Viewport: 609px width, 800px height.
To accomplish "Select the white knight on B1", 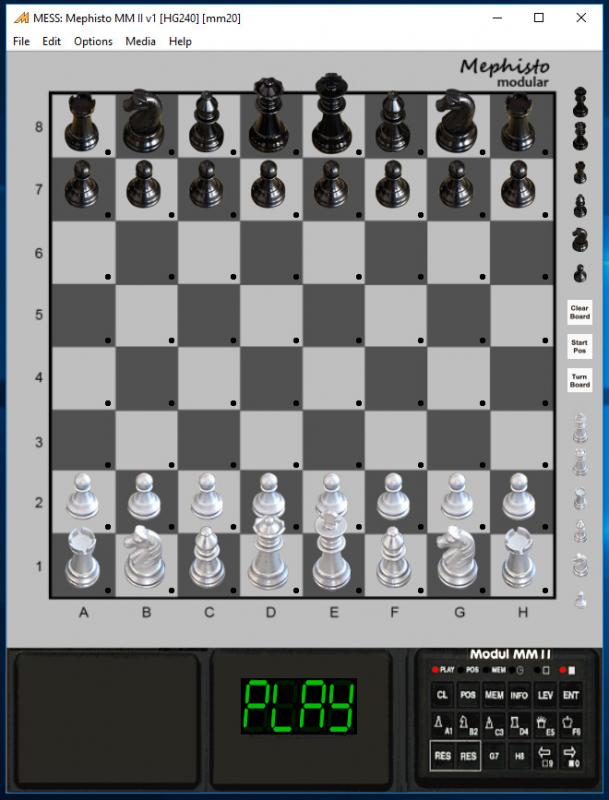I will pos(145,557).
